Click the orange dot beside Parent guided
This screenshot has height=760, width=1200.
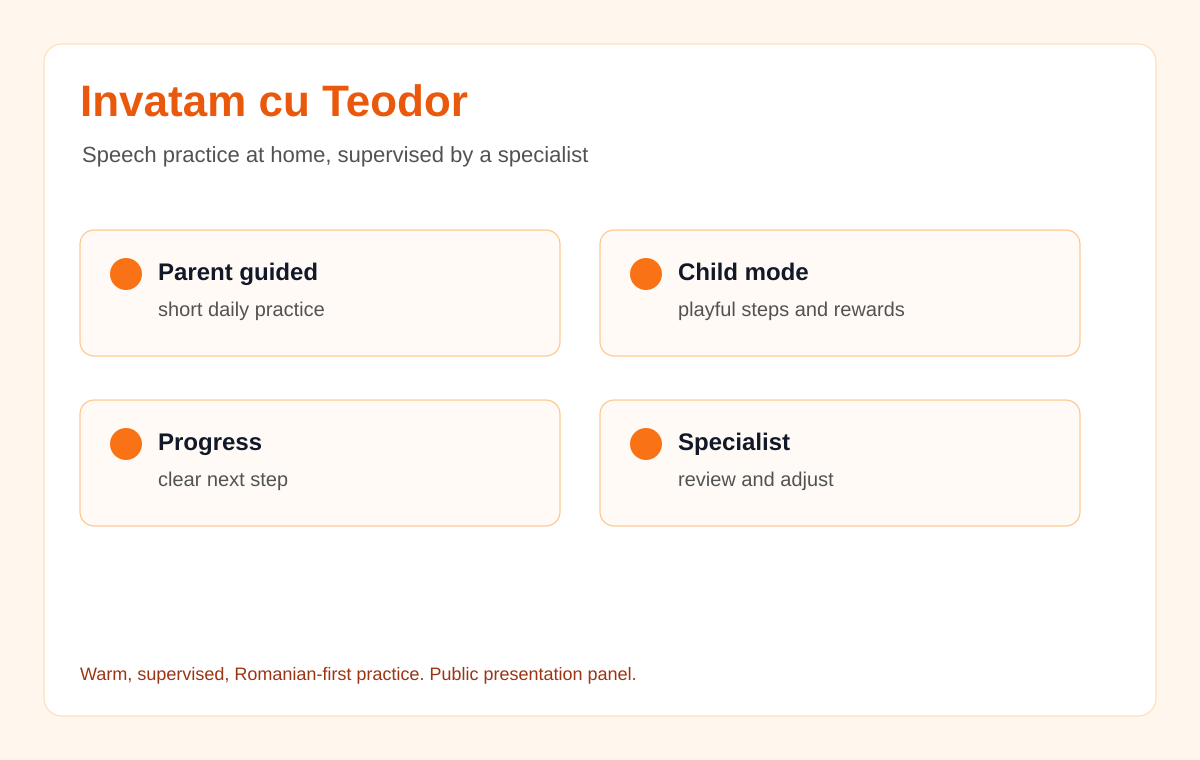point(126,274)
